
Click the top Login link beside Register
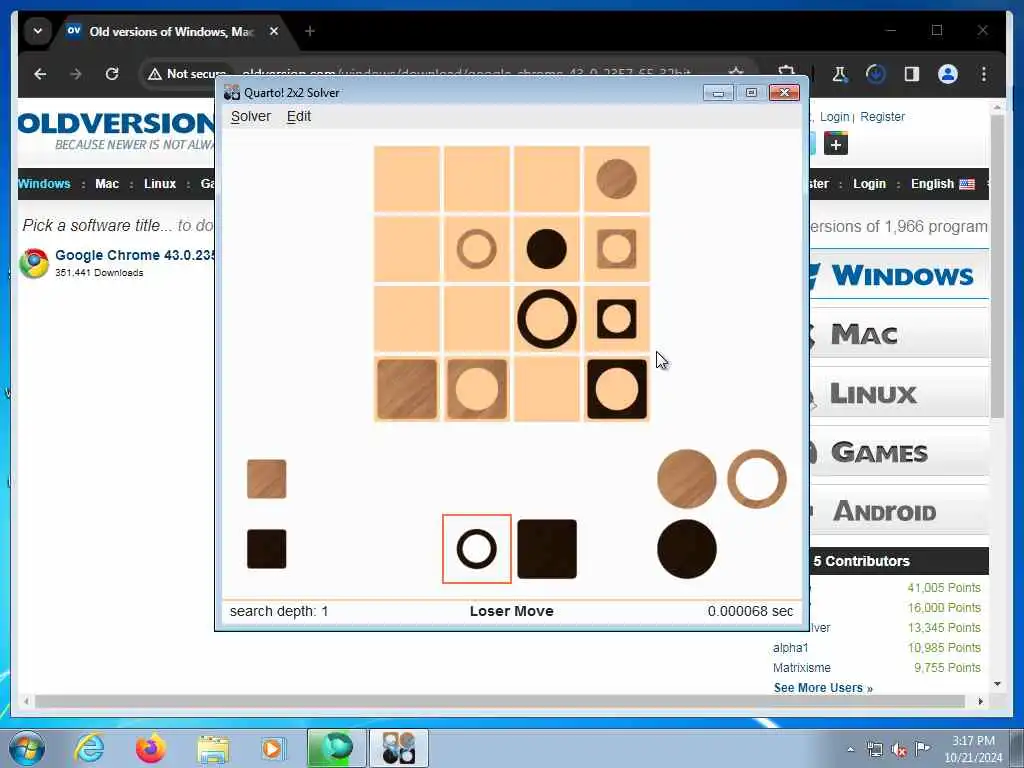pyautogui.click(x=835, y=116)
